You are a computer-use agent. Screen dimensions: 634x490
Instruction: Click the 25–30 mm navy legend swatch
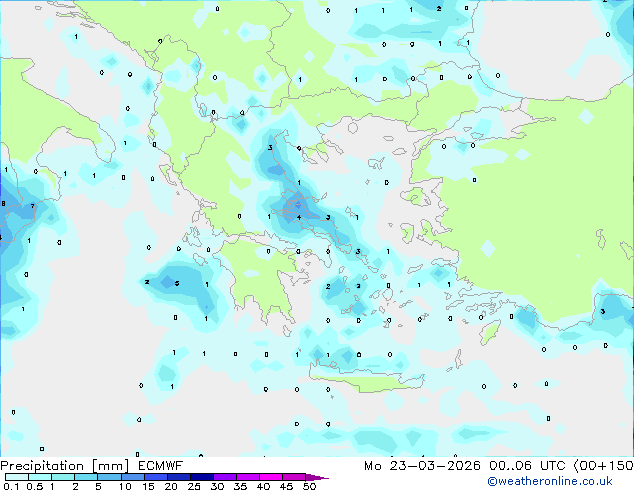[x=202, y=477]
